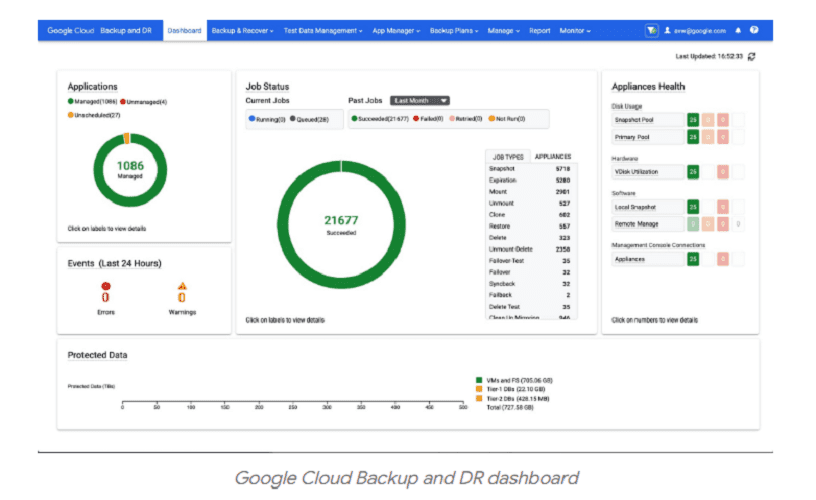Open VDisk Utilization red 0 count
This screenshot has height=500, width=816.
pyautogui.click(x=723, y=172)
